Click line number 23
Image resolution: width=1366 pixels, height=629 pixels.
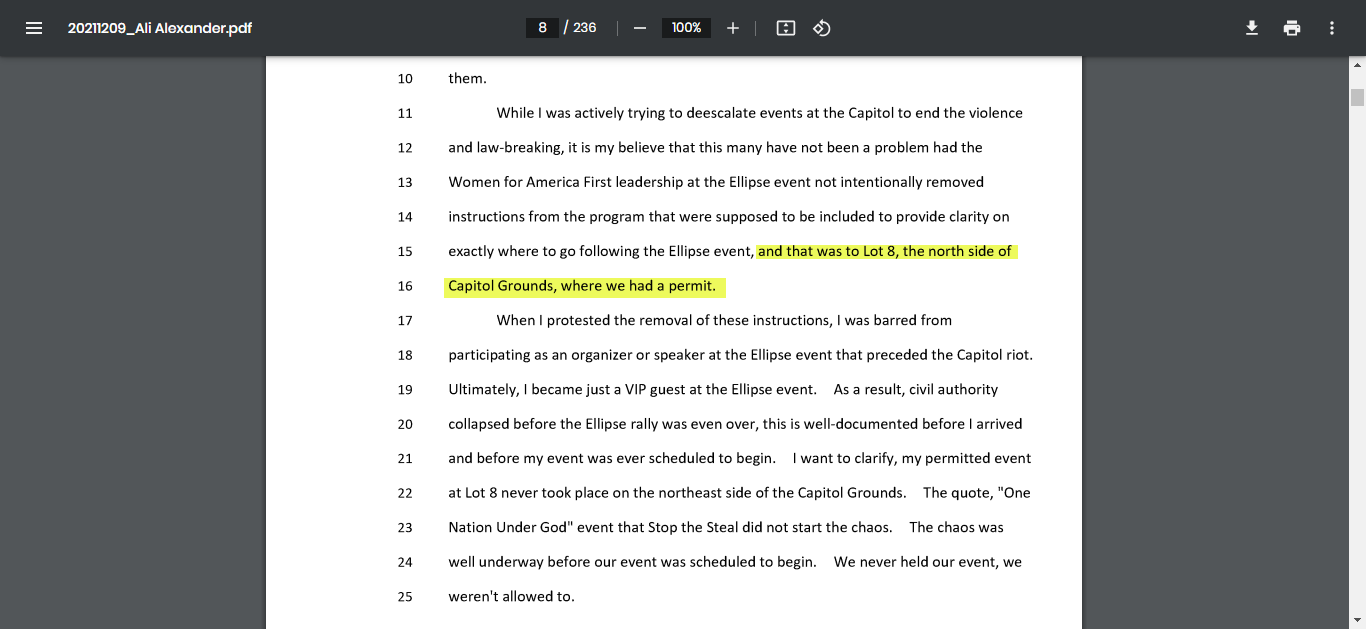coord(405,527)
